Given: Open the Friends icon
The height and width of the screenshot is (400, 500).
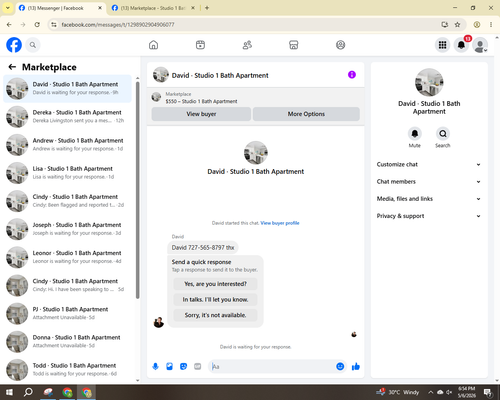Looking at the screenshot, I should pos(247,45).
